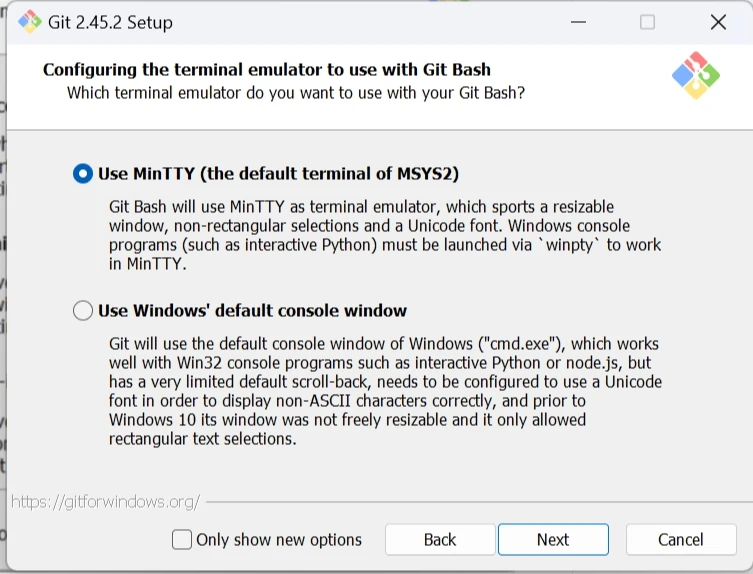Click the Git icon in the title bar
The height and width of the screenshot is (574, 753).
click(x=29, y=22)
